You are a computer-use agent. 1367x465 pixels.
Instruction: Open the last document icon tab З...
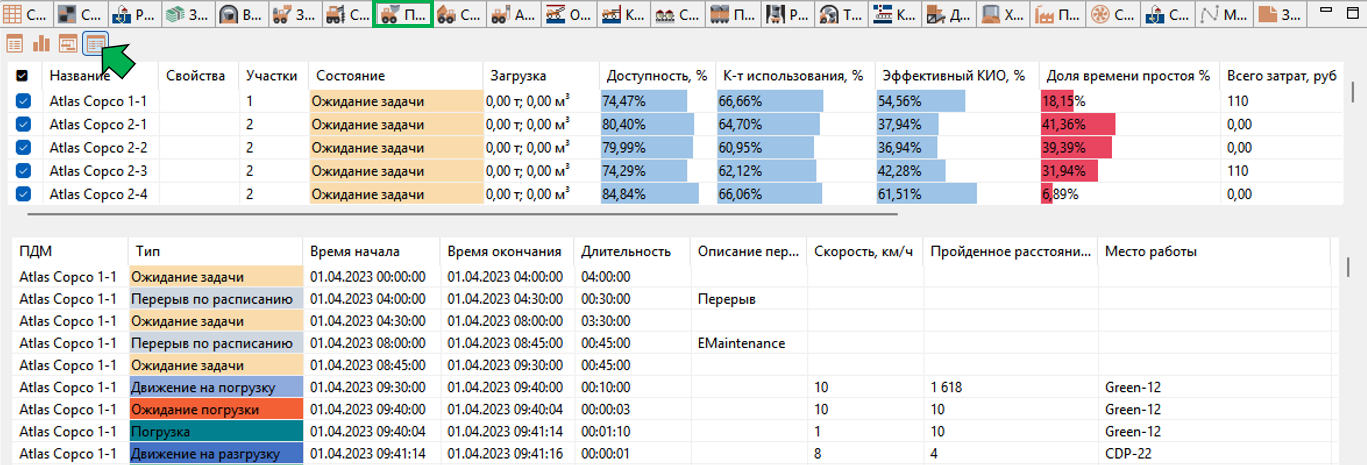(x=1281, y=15)
